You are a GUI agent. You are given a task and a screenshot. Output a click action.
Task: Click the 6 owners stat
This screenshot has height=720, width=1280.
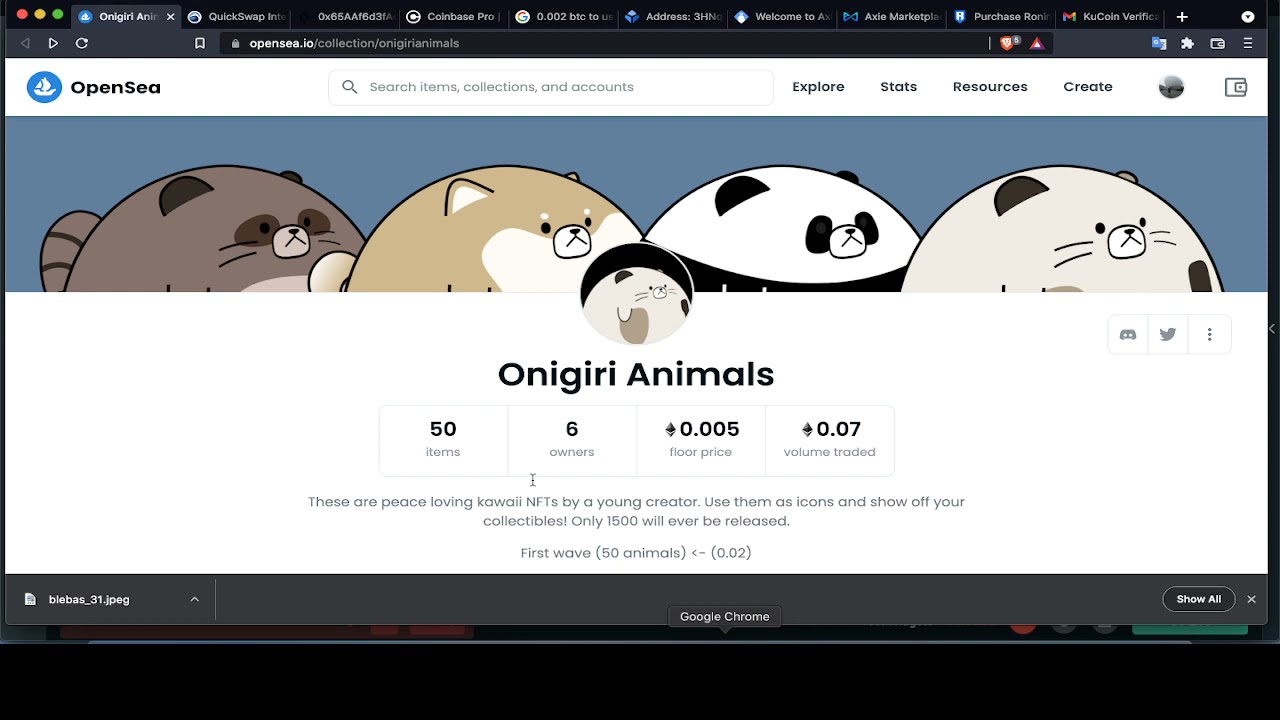point(572,440)
